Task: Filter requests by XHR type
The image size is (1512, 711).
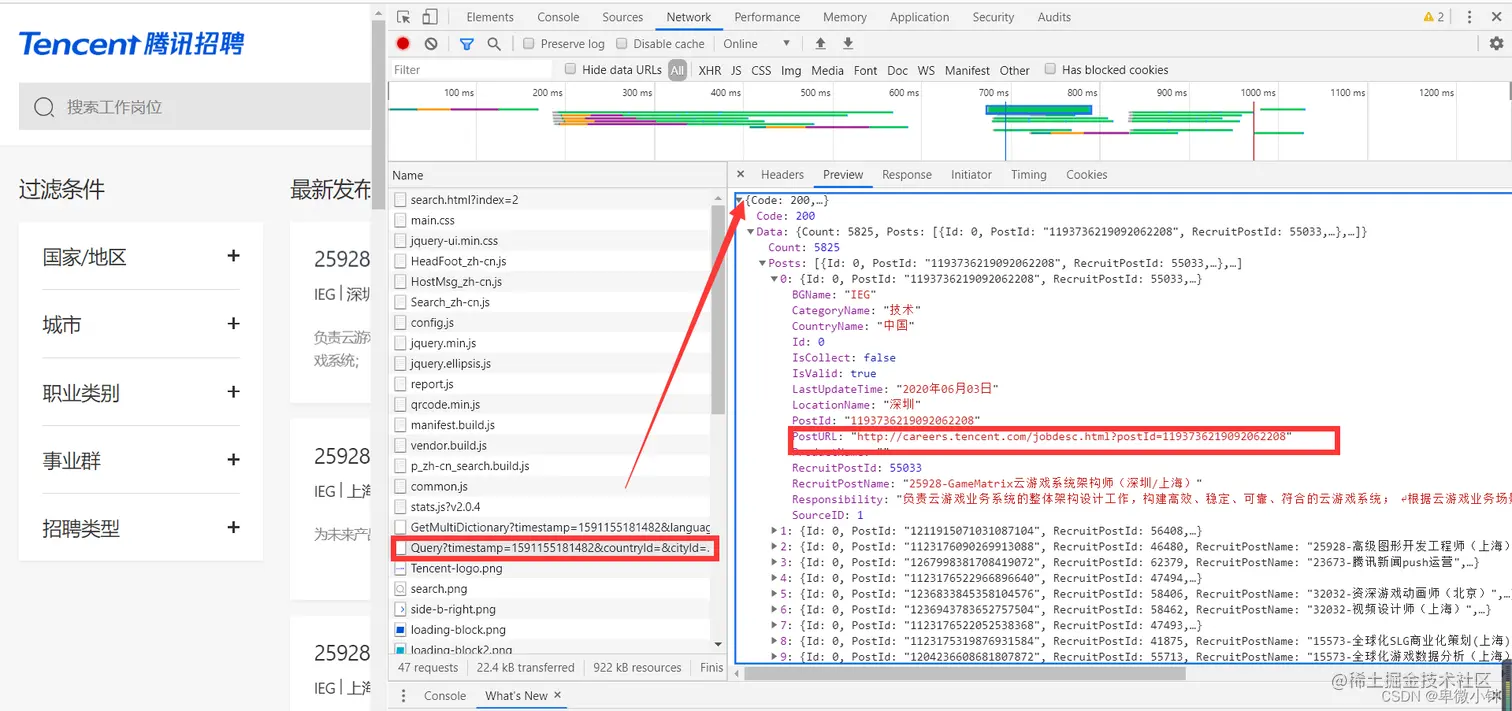Action: pyautogui.click(x=710, y=70)
